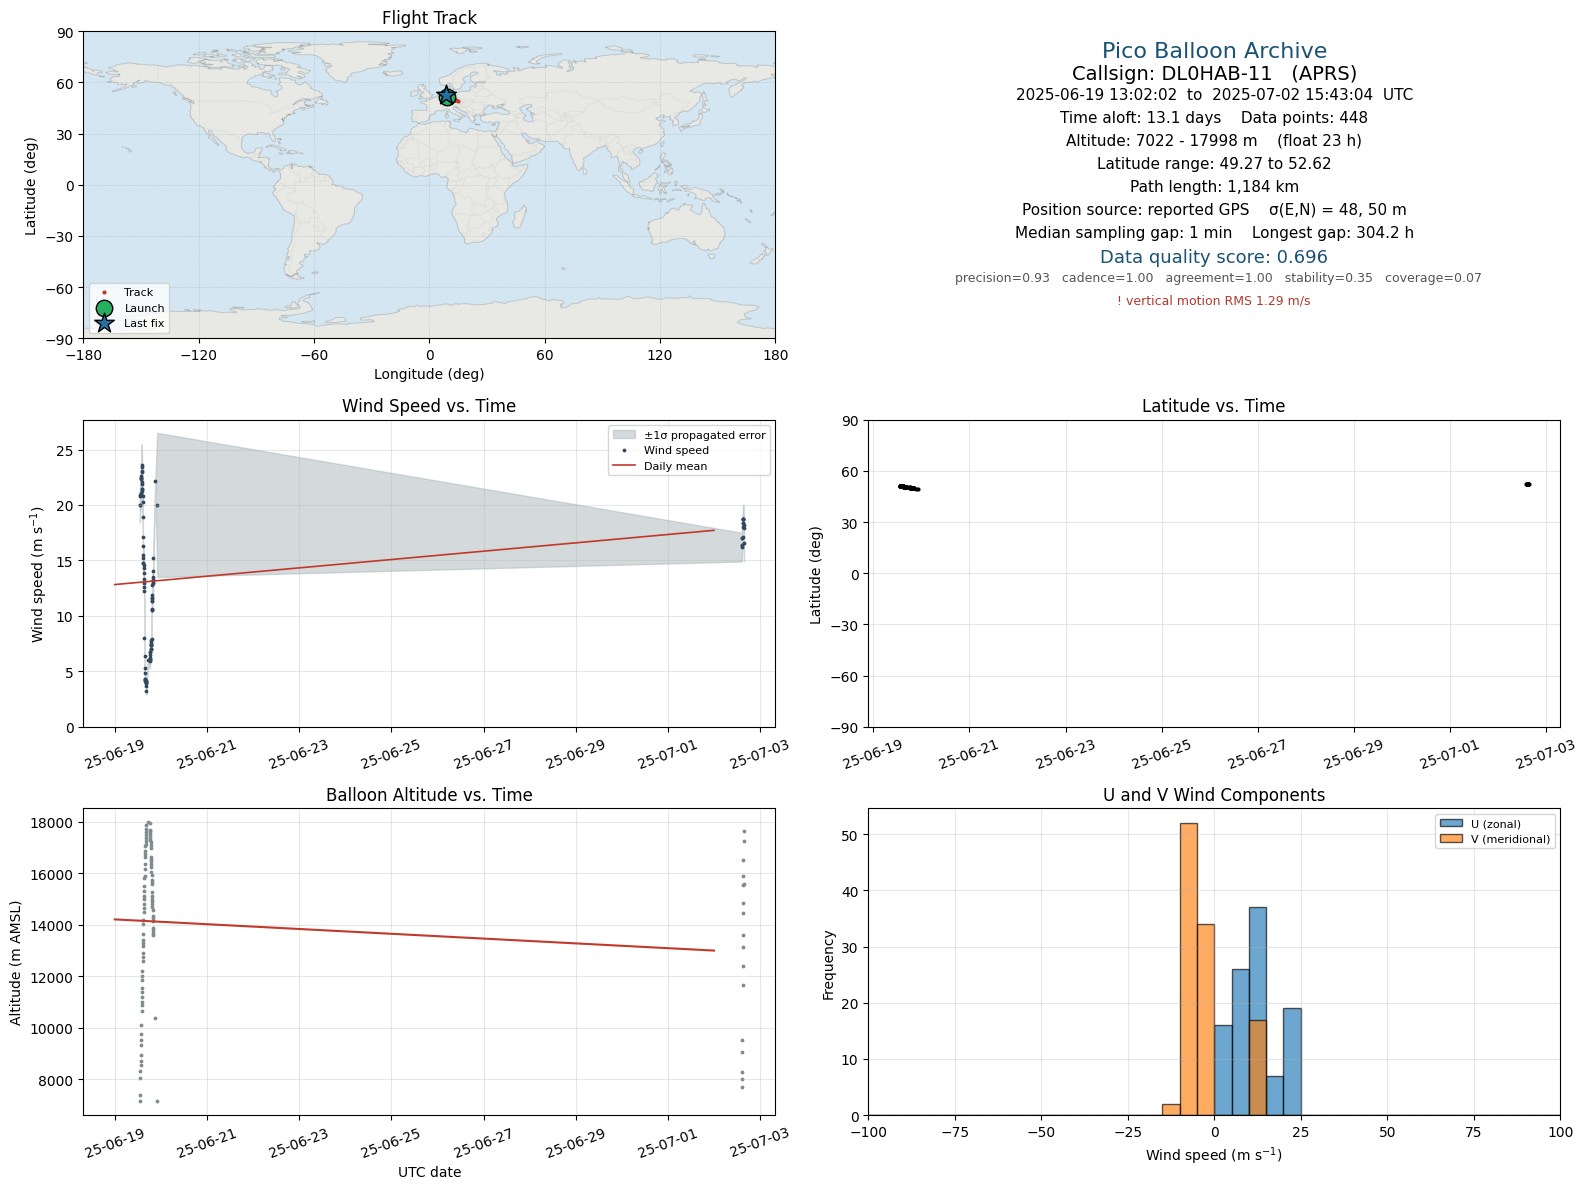Click the red "vertical motion RMS 1.29 m/s" warning
Viewport: 1587px width, 1189px height.
click(x=1214, y=301)
